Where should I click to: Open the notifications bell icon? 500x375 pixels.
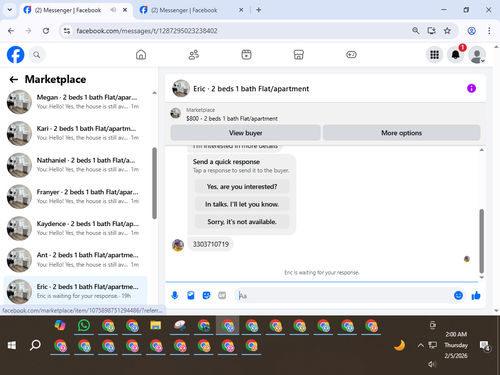point(456,55)
